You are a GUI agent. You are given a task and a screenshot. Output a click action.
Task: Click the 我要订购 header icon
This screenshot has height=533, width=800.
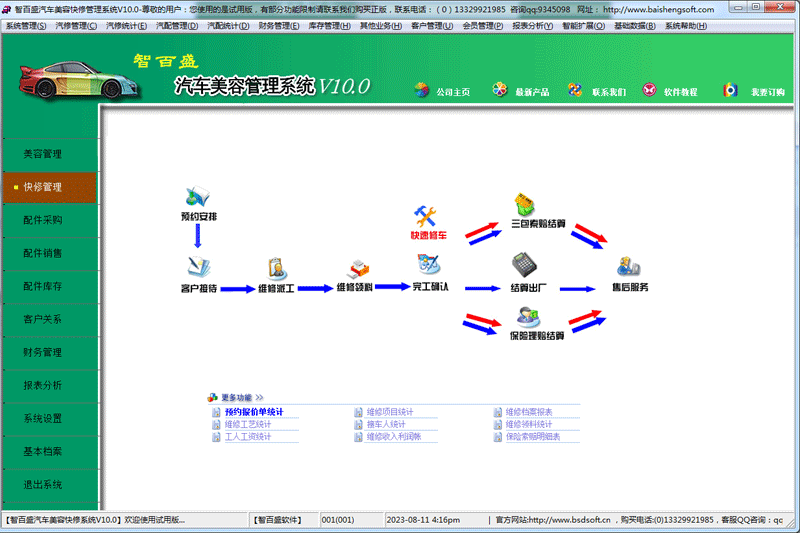point(730,90)
